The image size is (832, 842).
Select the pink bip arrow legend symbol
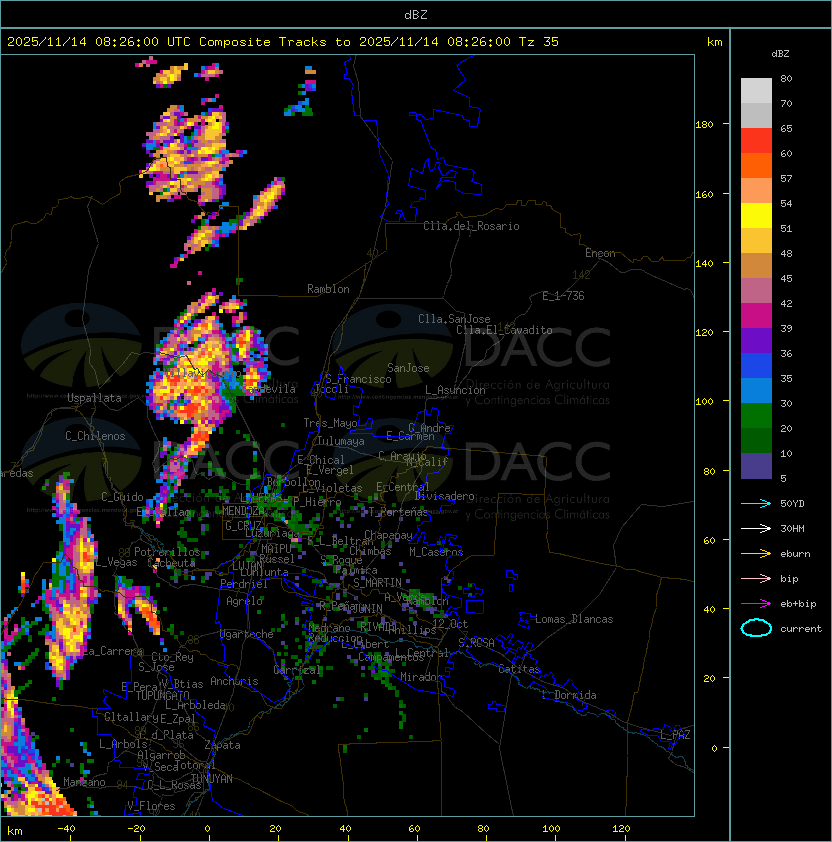(x=756, y=578)
